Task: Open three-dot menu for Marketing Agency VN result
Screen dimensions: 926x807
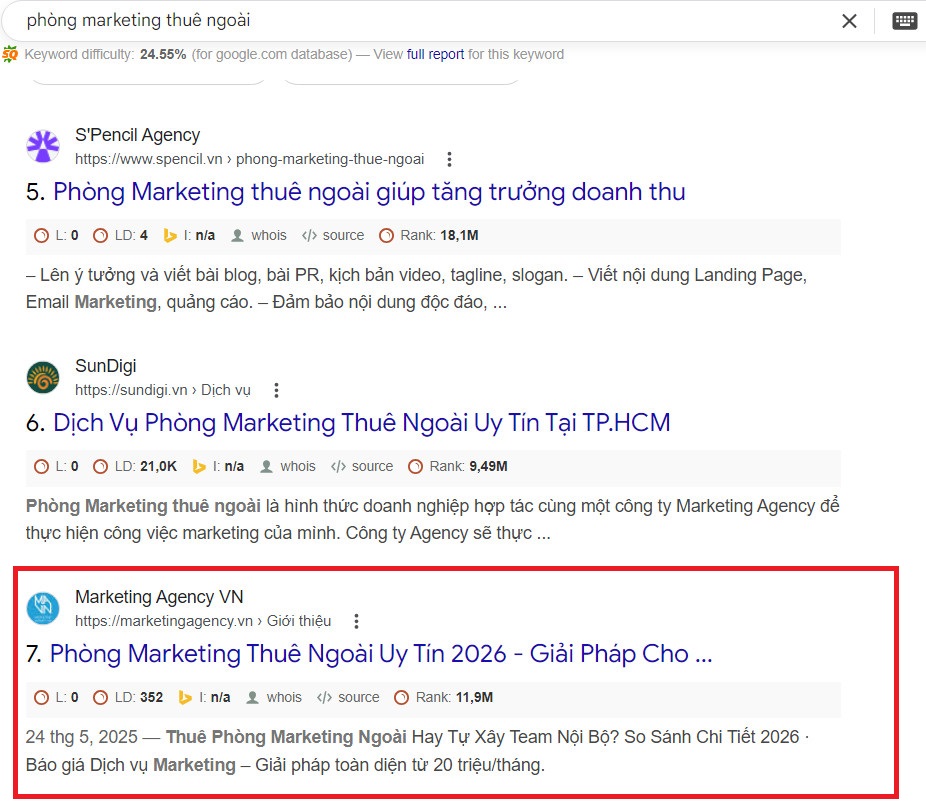Action: [356, 621]
